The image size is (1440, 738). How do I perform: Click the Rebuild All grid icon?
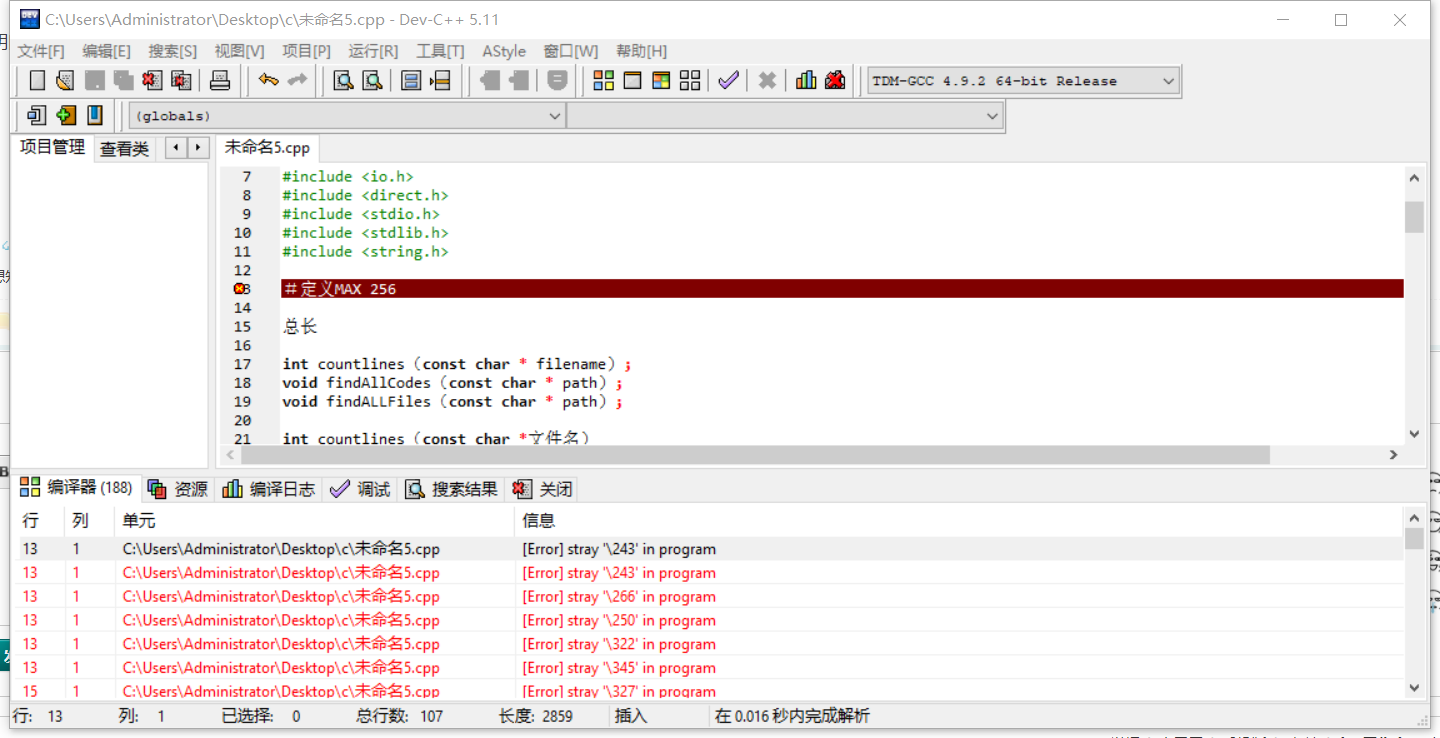(690, 81)
